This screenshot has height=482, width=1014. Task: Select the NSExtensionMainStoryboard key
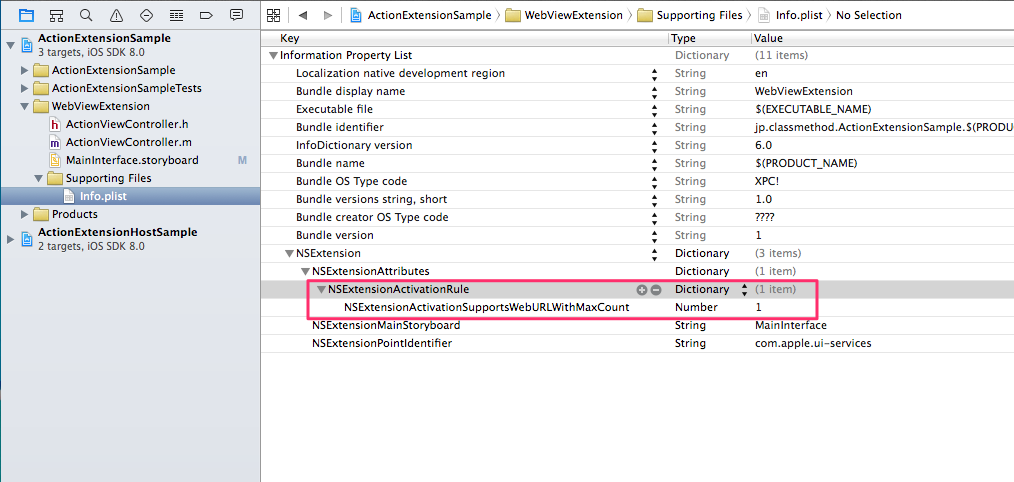pyautogui.click(x=386, y=325)
